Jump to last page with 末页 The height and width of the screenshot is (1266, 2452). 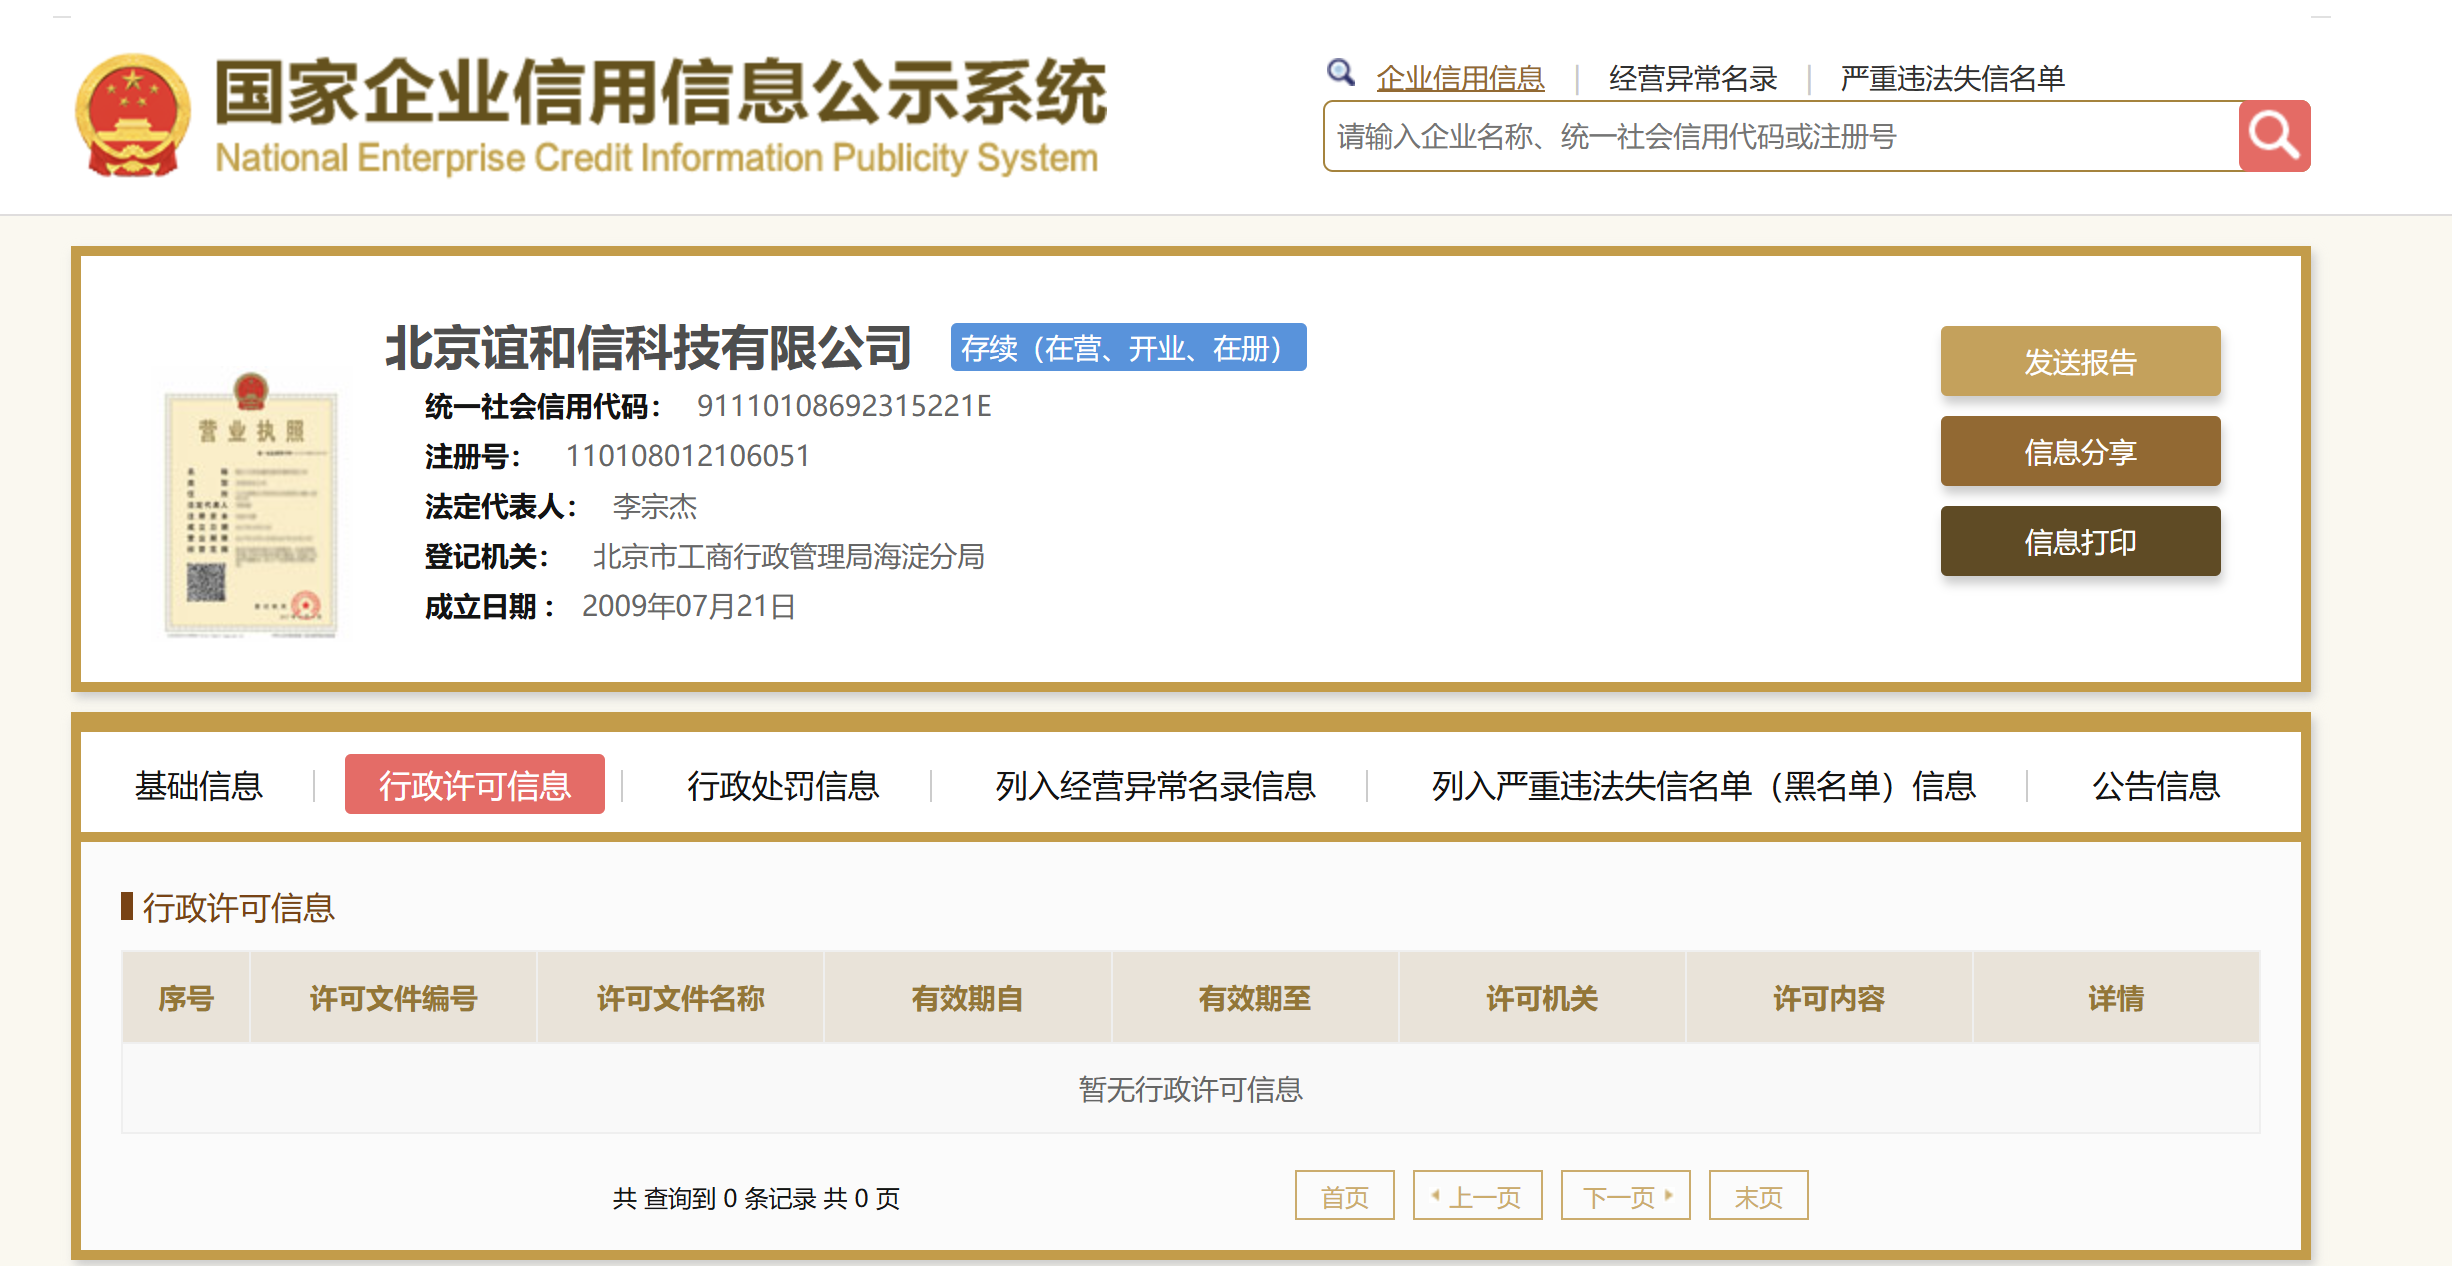pyautogui.click(x=1758, y=1196)
